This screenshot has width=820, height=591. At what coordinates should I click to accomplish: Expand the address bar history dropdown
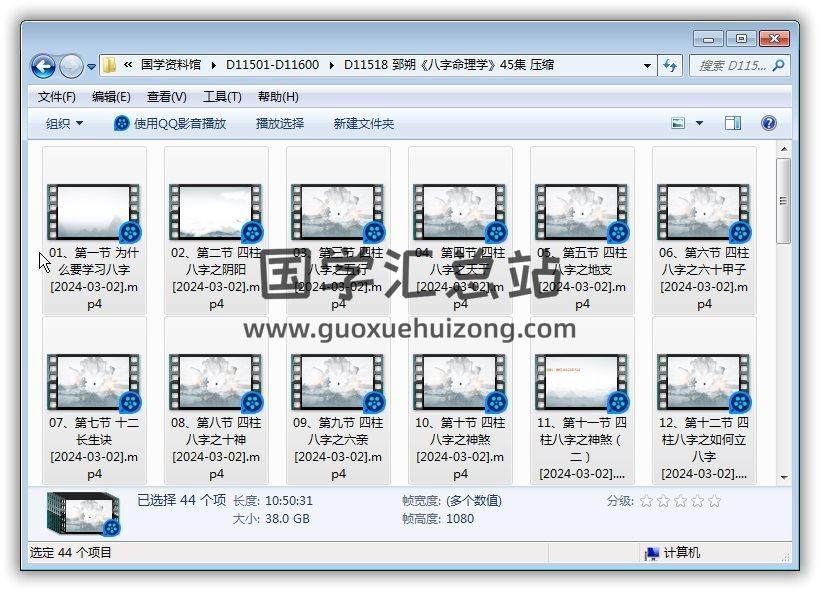(x=648, y=66)
